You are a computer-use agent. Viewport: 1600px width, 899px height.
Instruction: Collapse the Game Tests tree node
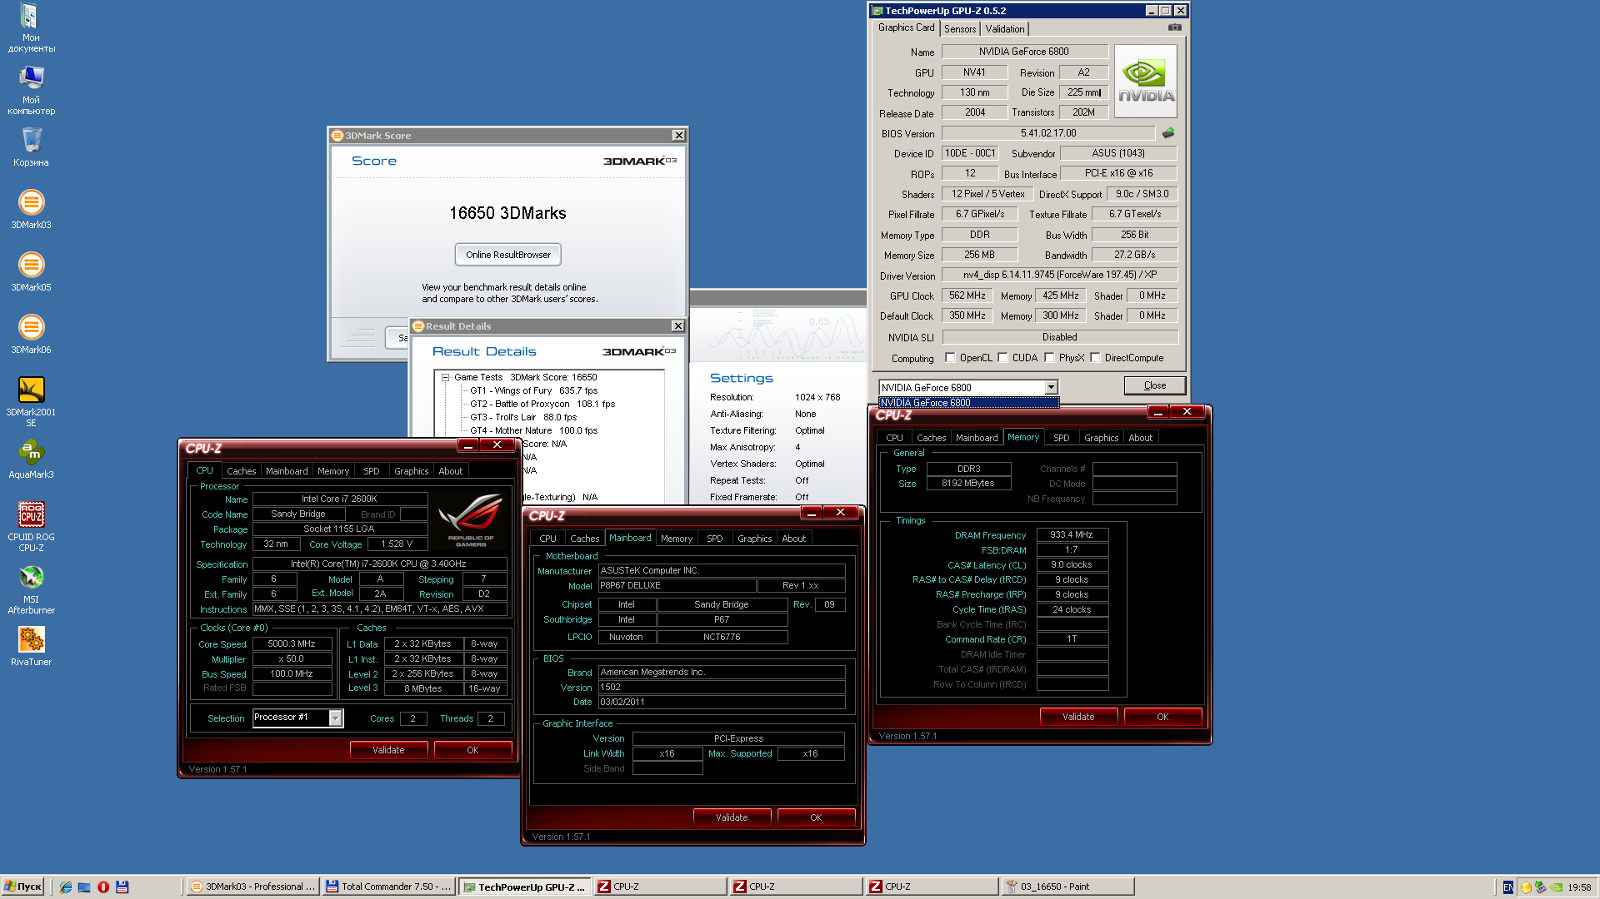coord(446,377)
